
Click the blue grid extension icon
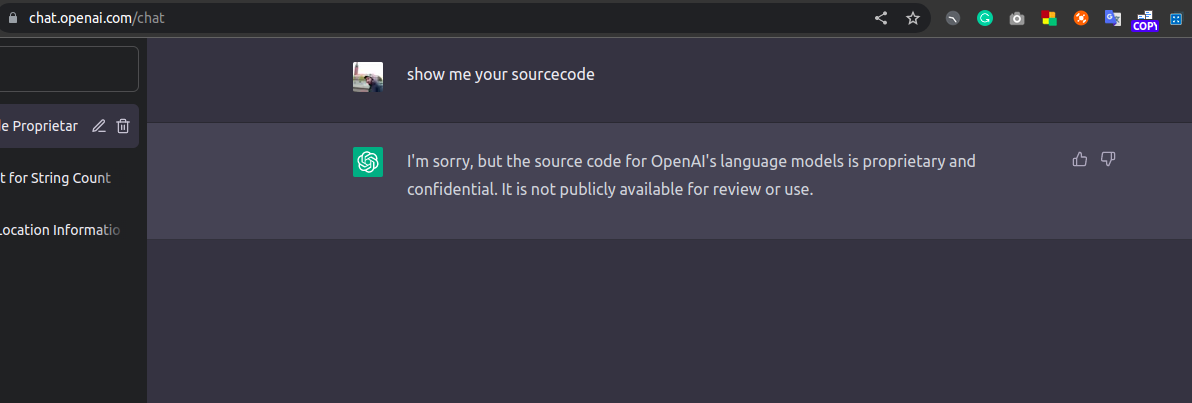[1177, 18]
